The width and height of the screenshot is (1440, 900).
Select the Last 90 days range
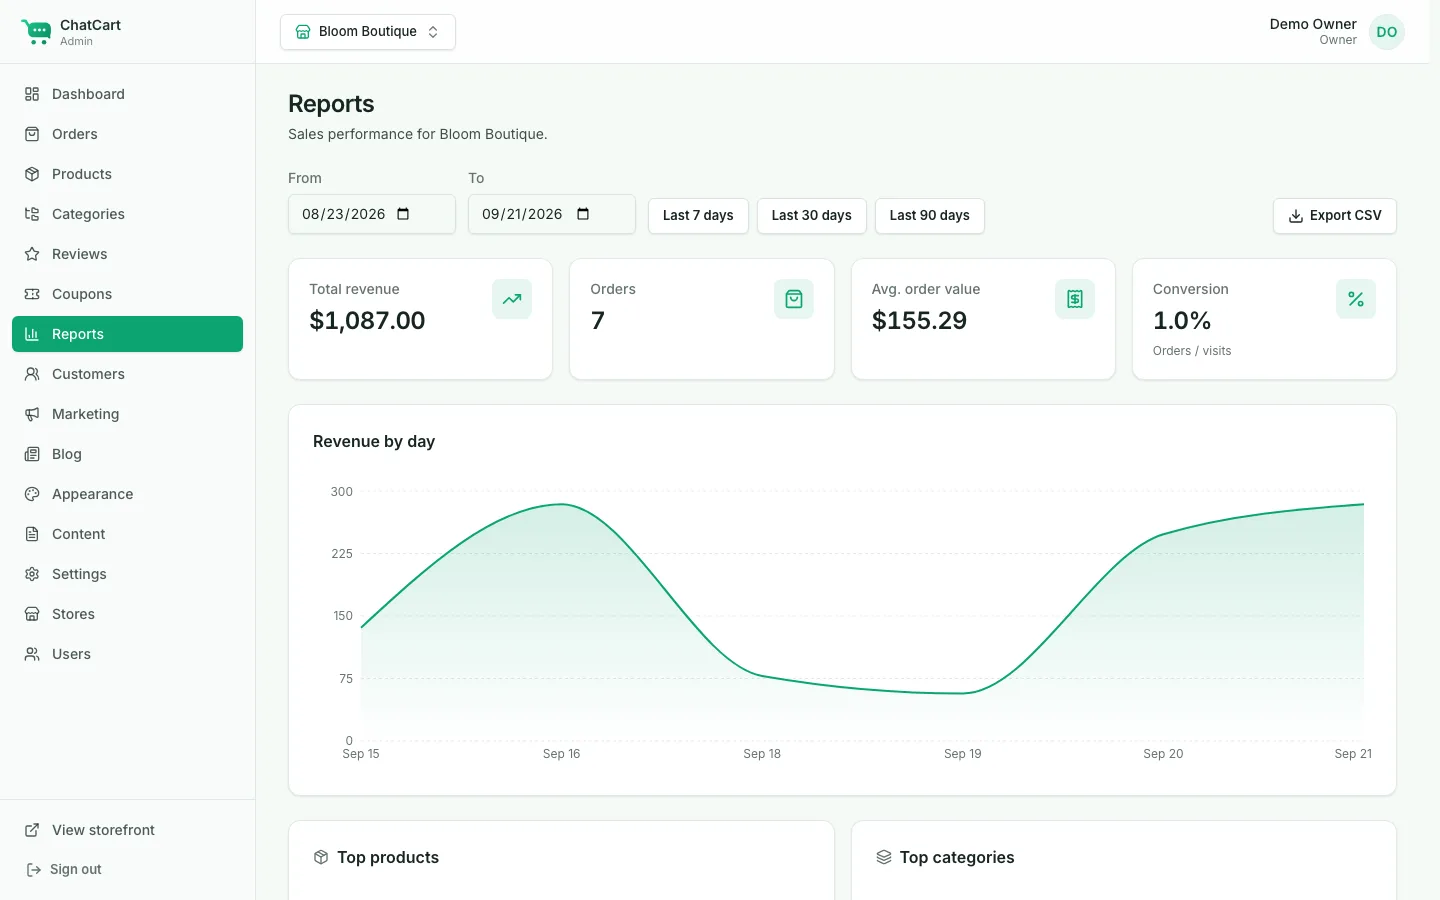point(930,216)
